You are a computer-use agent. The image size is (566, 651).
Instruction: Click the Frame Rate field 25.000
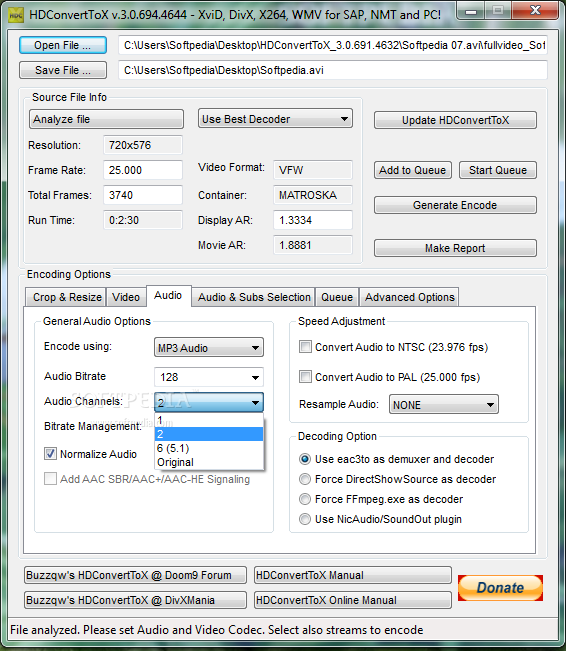pos(143,170)
